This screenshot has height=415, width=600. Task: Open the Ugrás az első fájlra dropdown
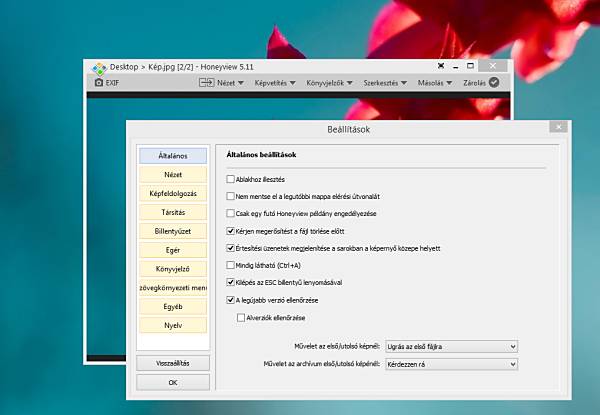click(452, 347)
